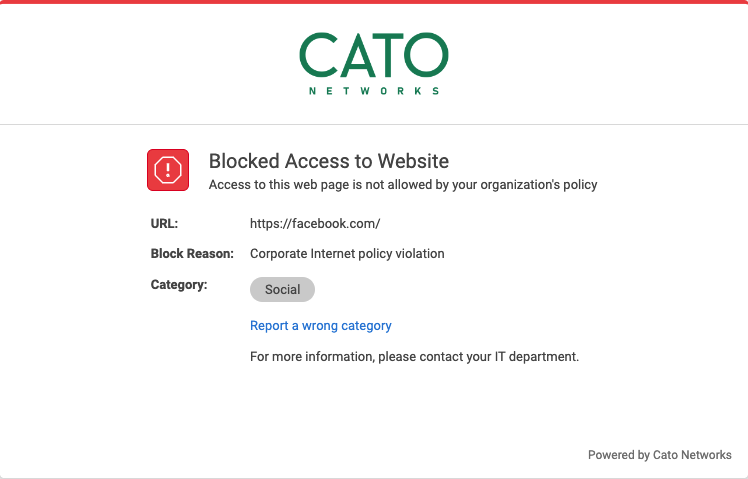Click the letter O in CATO logo
748x479 pixels.
coord(426,56)
